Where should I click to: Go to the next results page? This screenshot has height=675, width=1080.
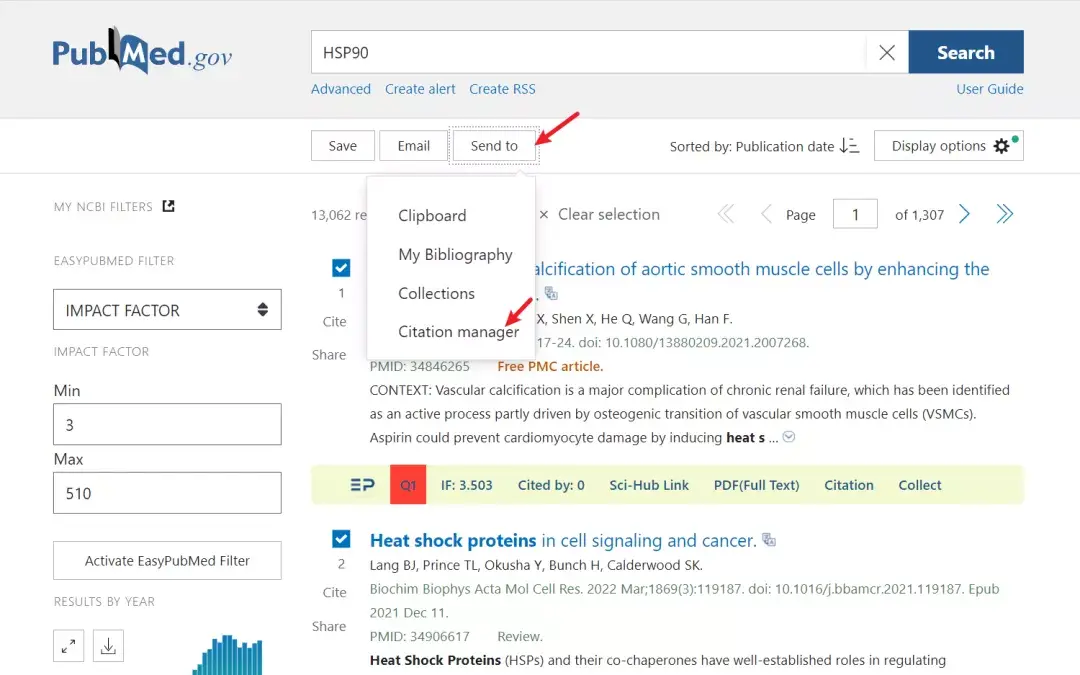(964, 214)
